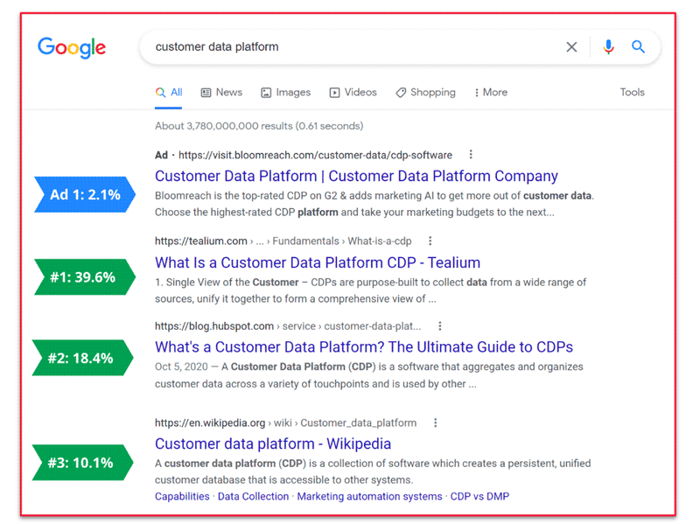Open the Bloomreach Customer Data Platform Company ad
This screenshot has height=524, width=700.
point(356,176)
